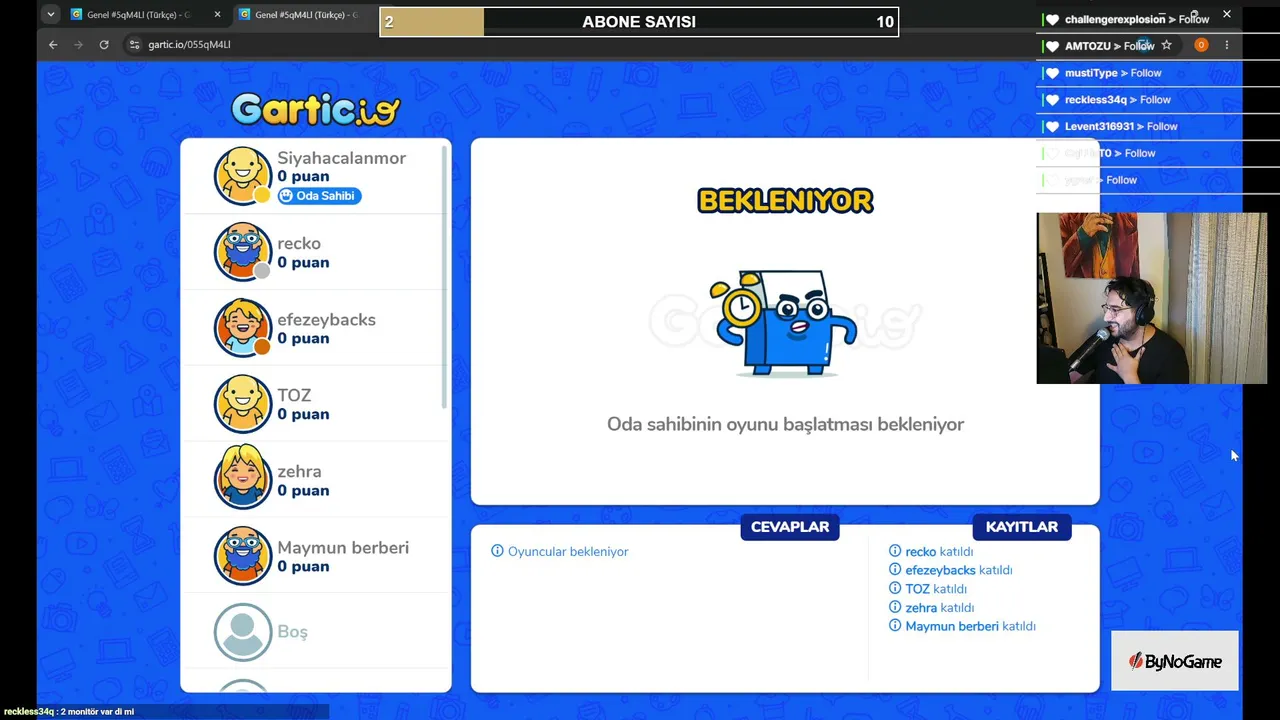Click the ABONE SAYISI progress bar
This screenshot has width=1280, height=720.
(639, 22)
